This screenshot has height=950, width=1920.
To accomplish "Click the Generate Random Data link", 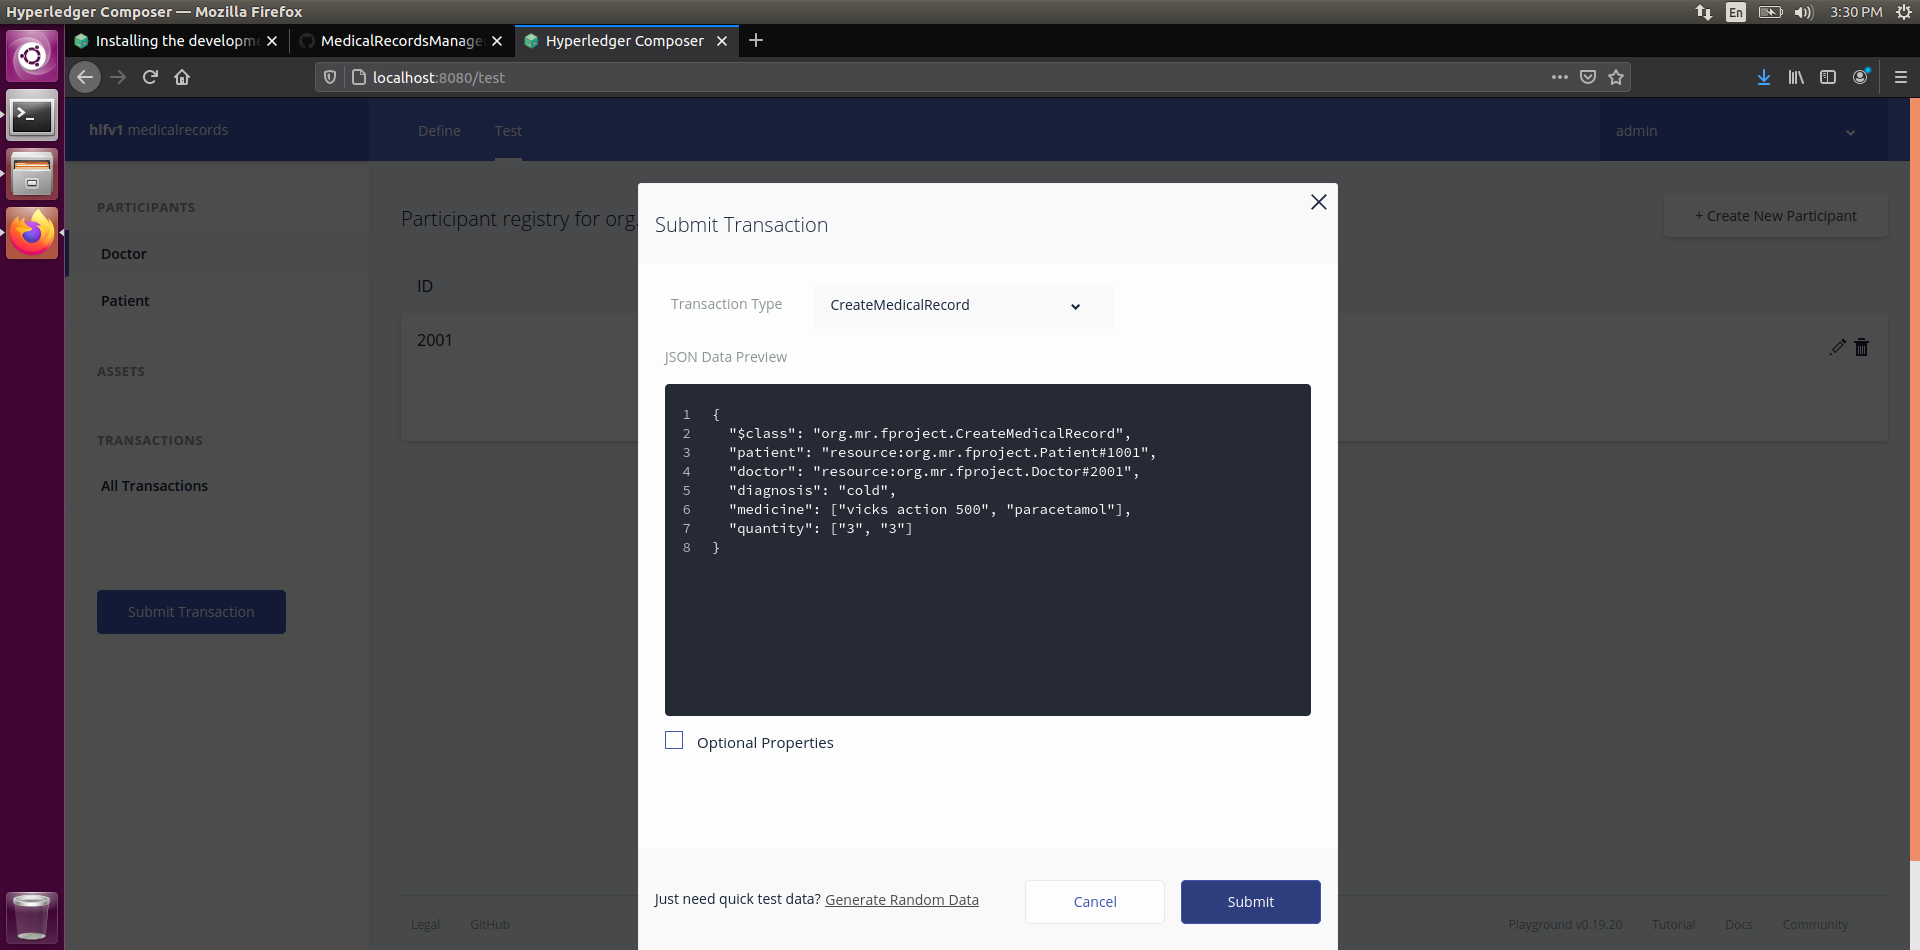I will (x=901, y=900).
